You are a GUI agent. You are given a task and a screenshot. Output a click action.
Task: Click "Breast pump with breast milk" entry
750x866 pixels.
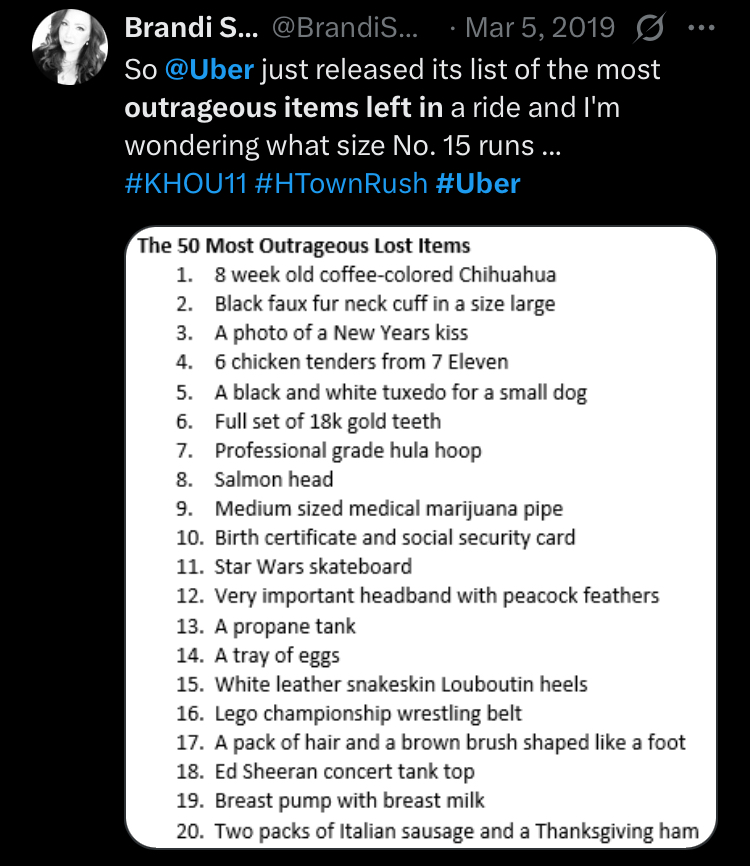(349, 801)
